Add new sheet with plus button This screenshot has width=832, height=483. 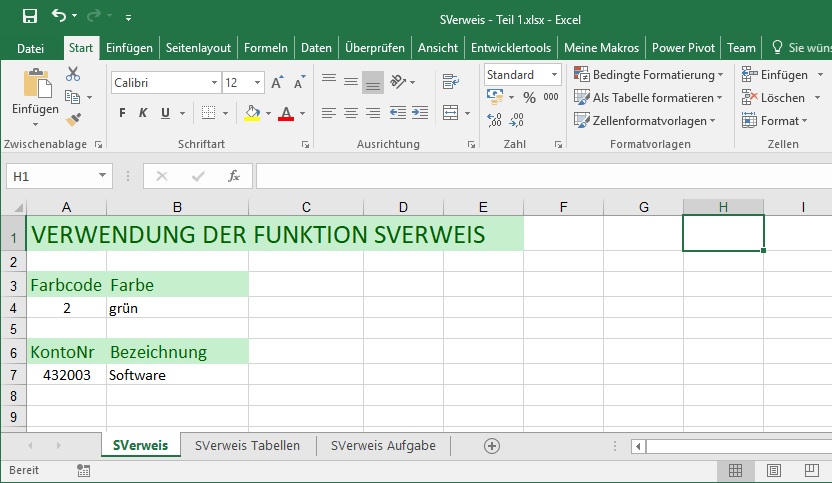click(x=491, y=446)
